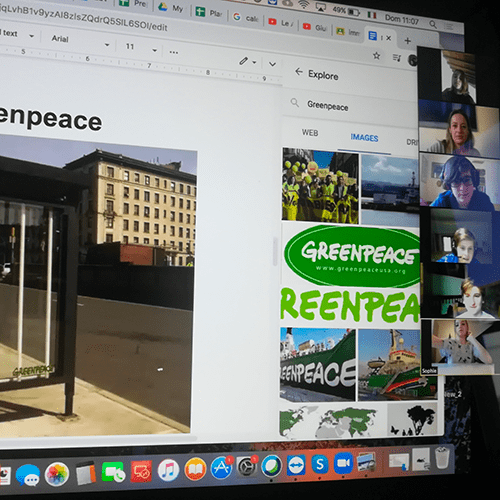This screenshot has height=500, width=500.
Task: Open the round blue-green app icon in the Dock
Action: 271,465
